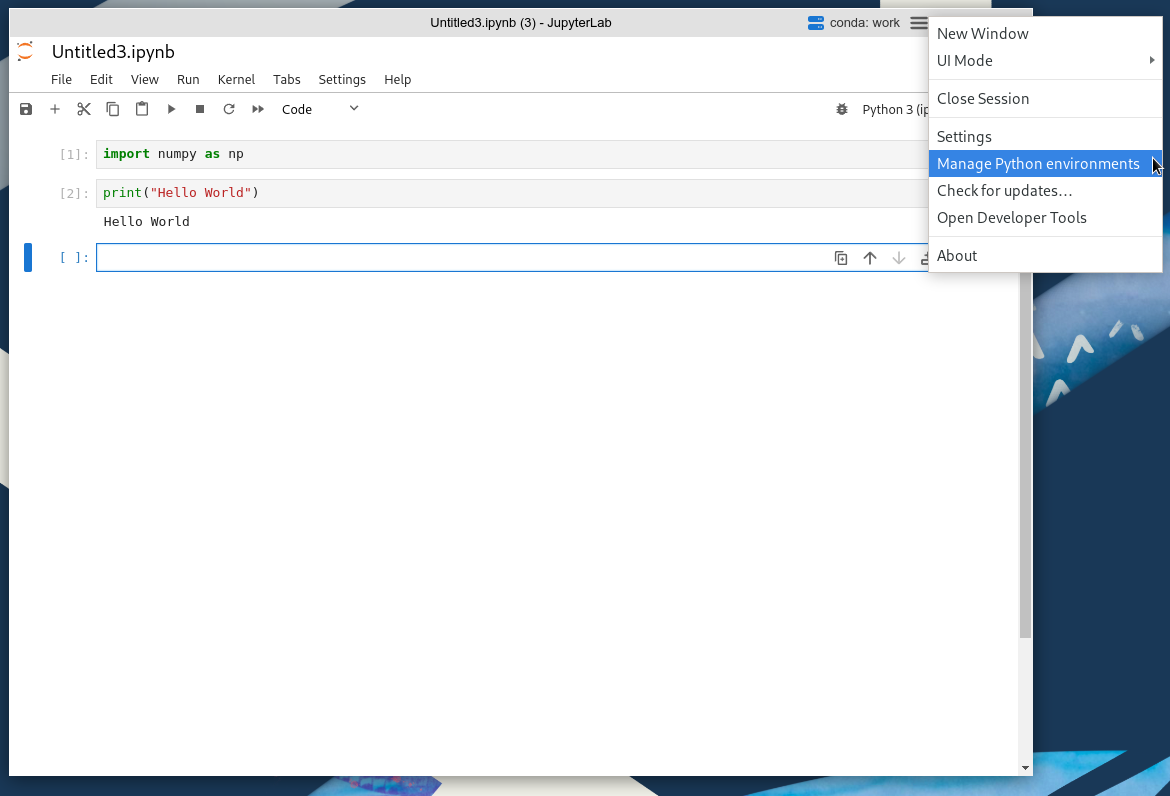1170x796 pixels.
Task: Expand the UI Mode submenu
Action: point(1045,60)
